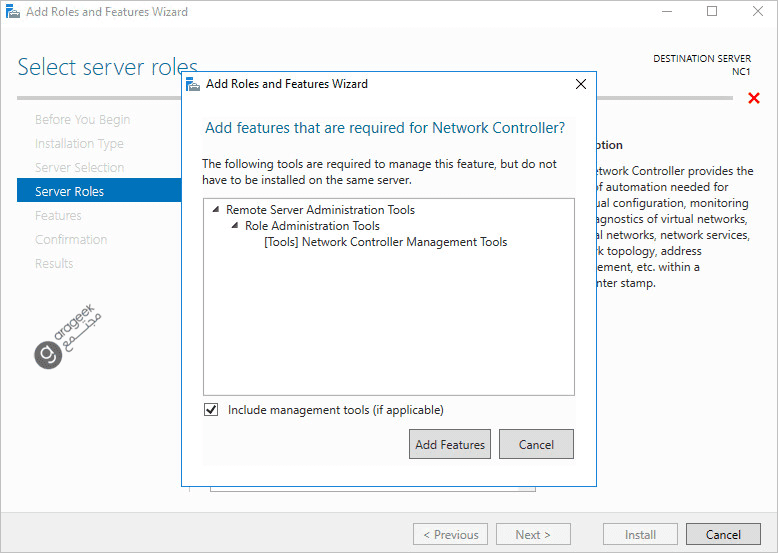Click the wizard's bottom Cancel button
This screenshot has height=553, width=778.
(x=723, y=534)
